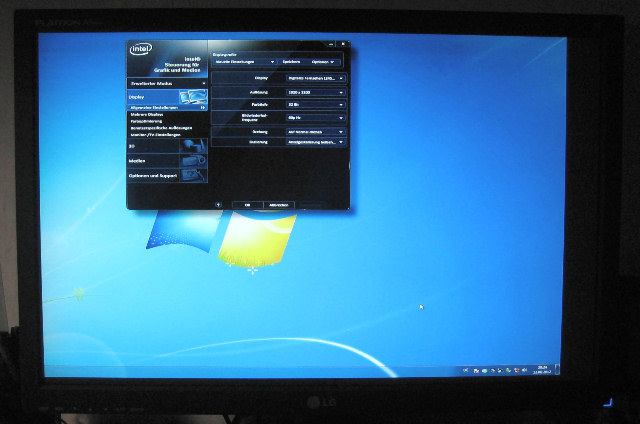Open Benutzerspezifische Auflösungen page
This screenshot has height=424, width=640.
click(161, 128)
